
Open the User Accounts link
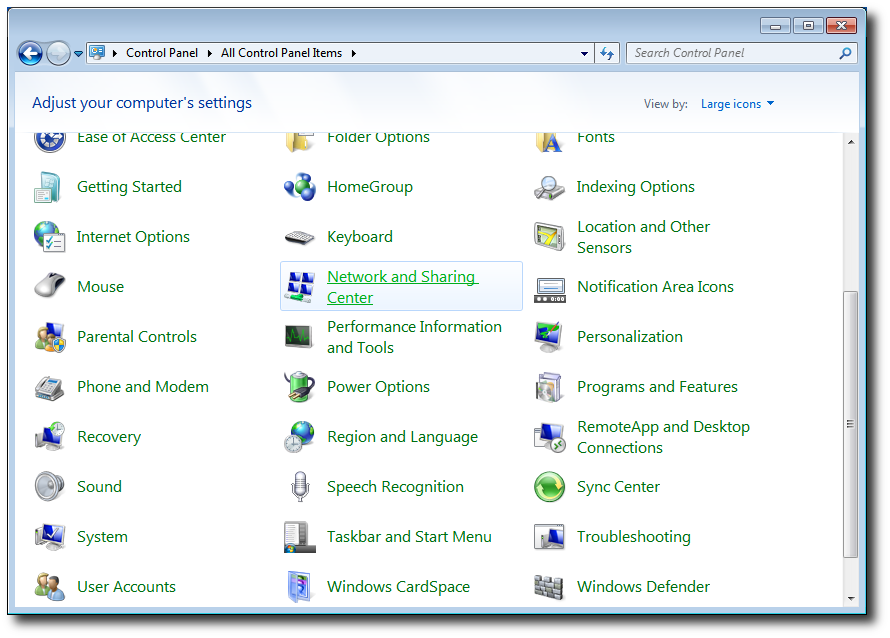click(x=127, y=587)
